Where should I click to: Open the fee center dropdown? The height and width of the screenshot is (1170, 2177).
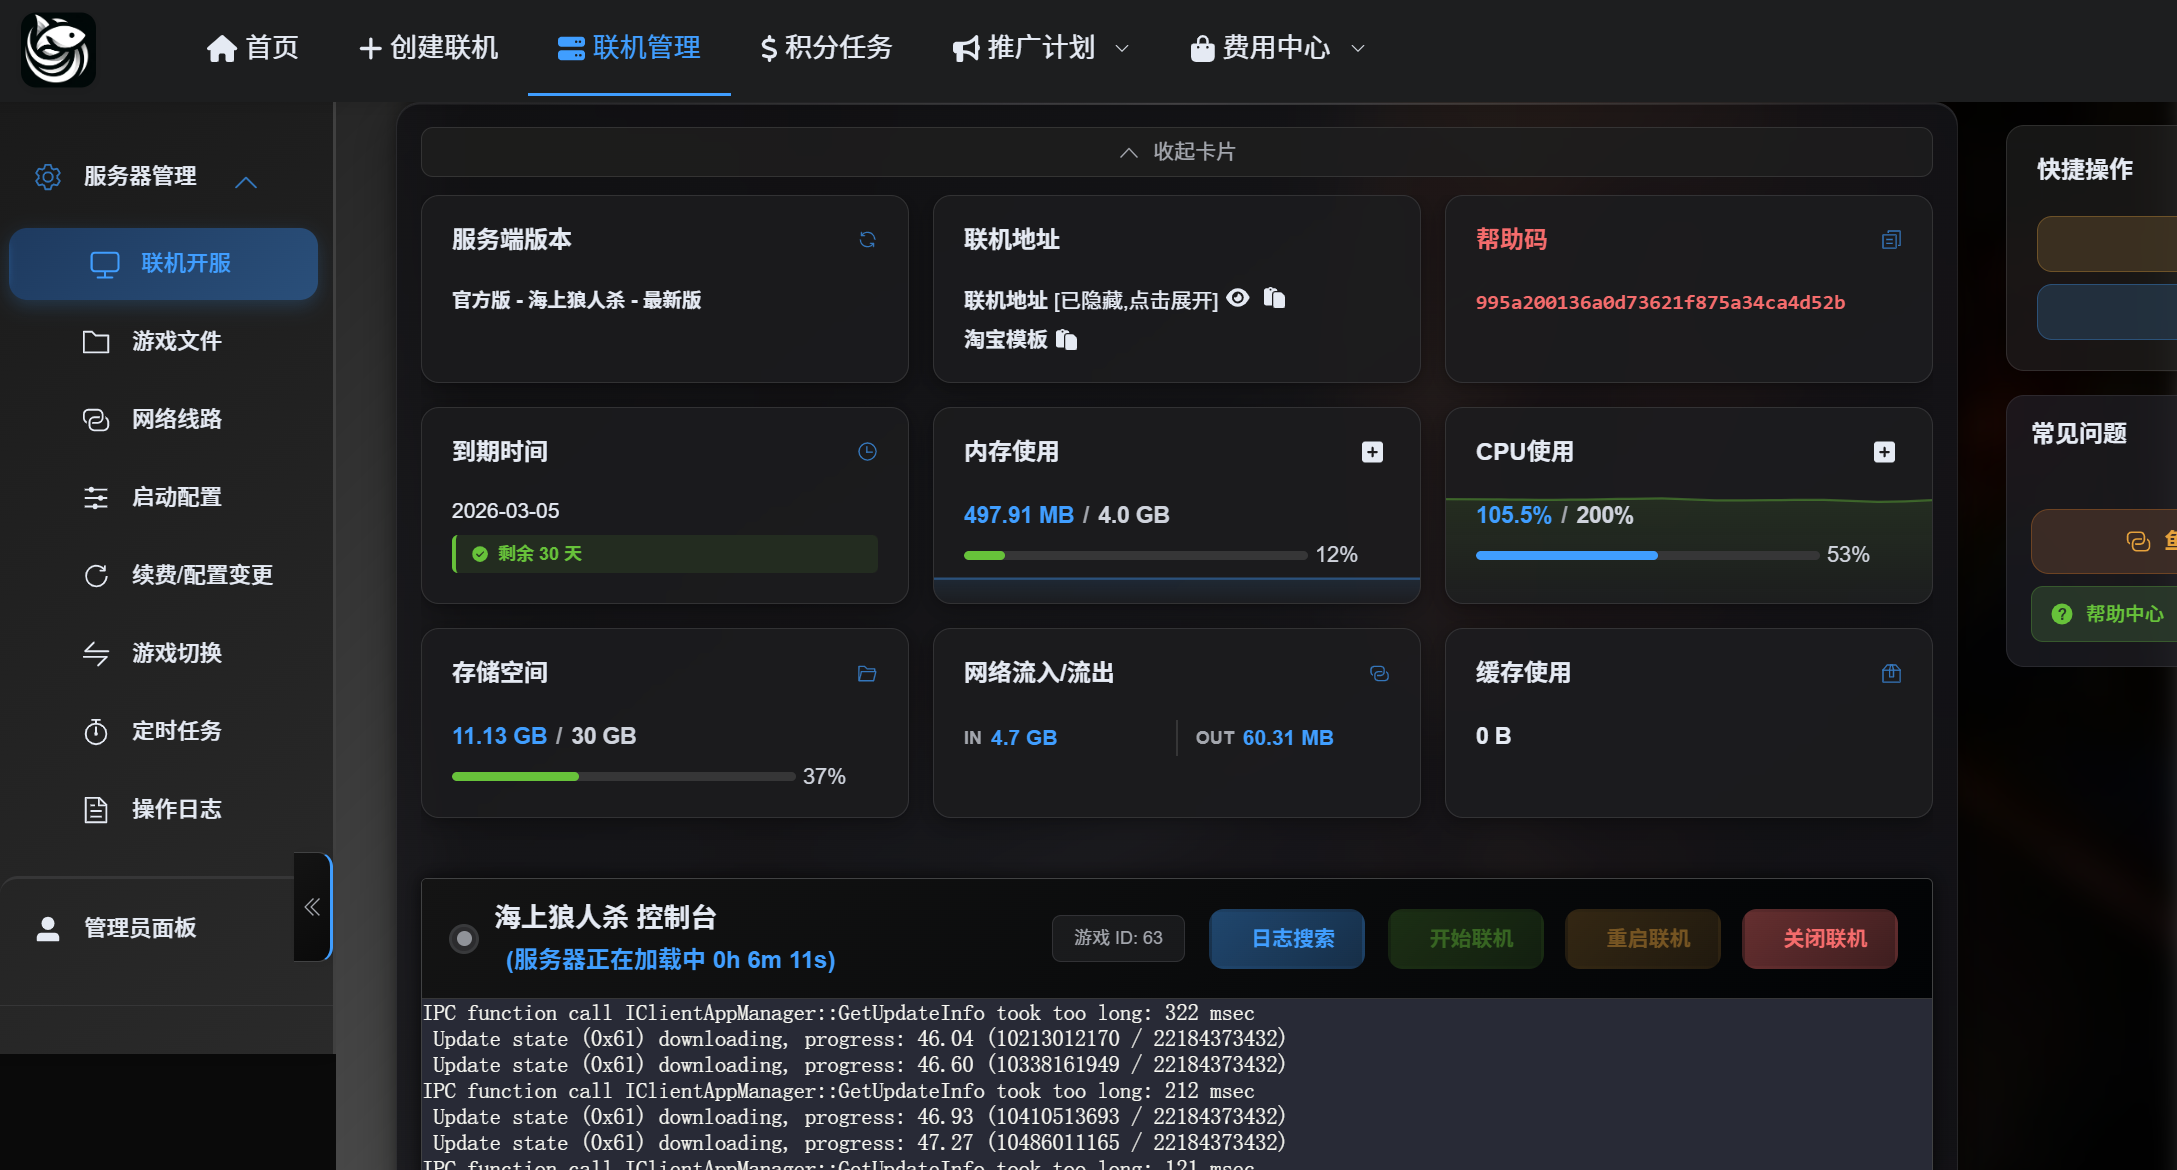(x=1277, y=48)
